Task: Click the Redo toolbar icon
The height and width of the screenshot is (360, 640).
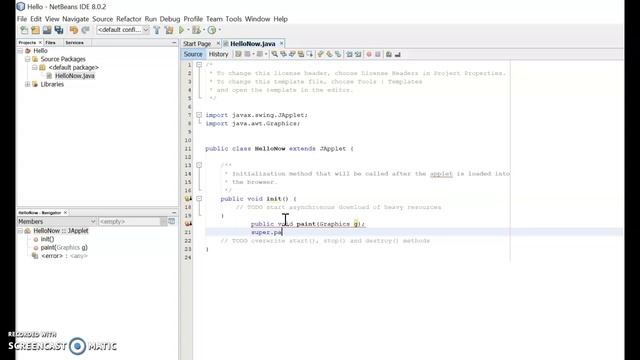Action: [x=85, y=30]
